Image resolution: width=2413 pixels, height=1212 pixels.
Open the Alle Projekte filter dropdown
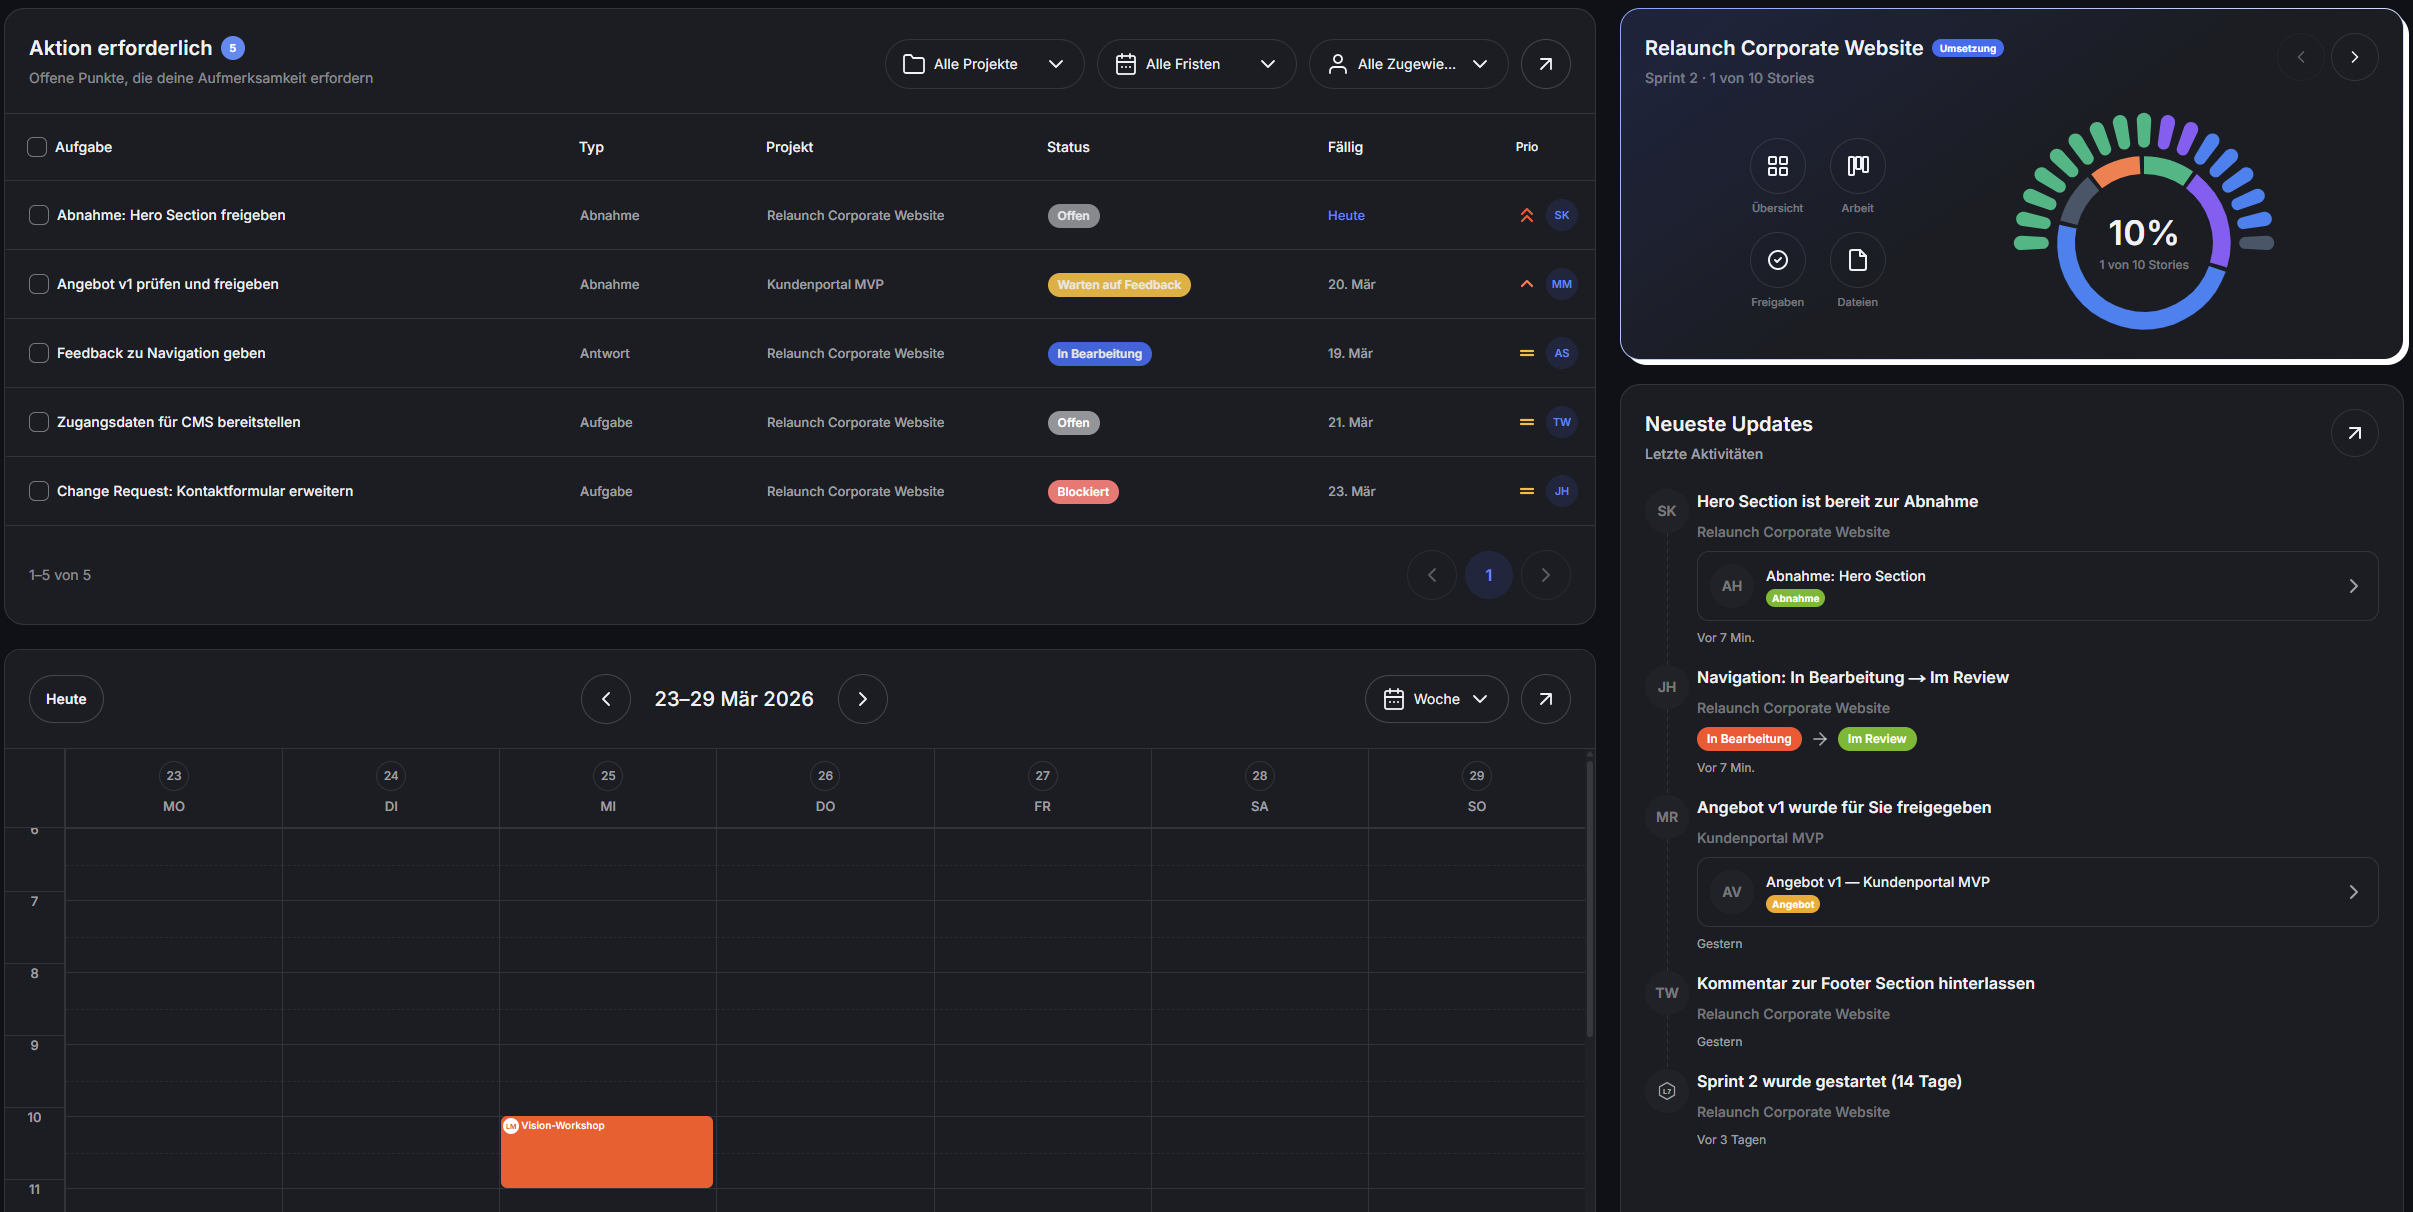tap(984, 64)
